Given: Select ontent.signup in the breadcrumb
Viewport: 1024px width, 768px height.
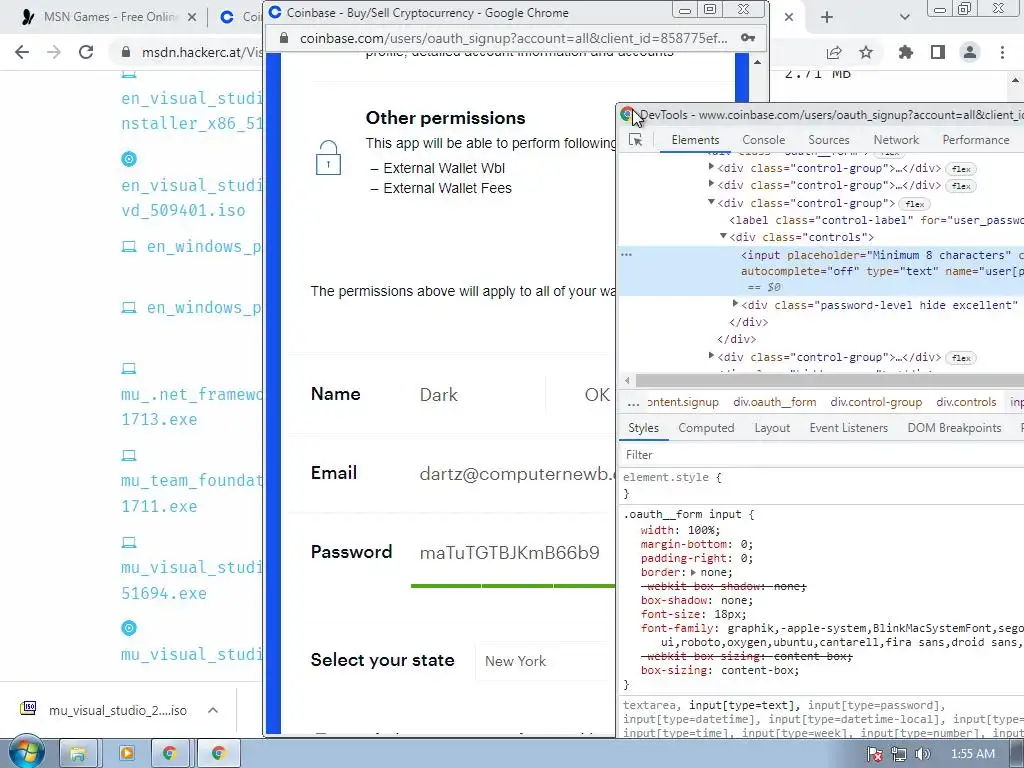Looking at the screenshot, I should pyautogui.click(x=683, y=402).
